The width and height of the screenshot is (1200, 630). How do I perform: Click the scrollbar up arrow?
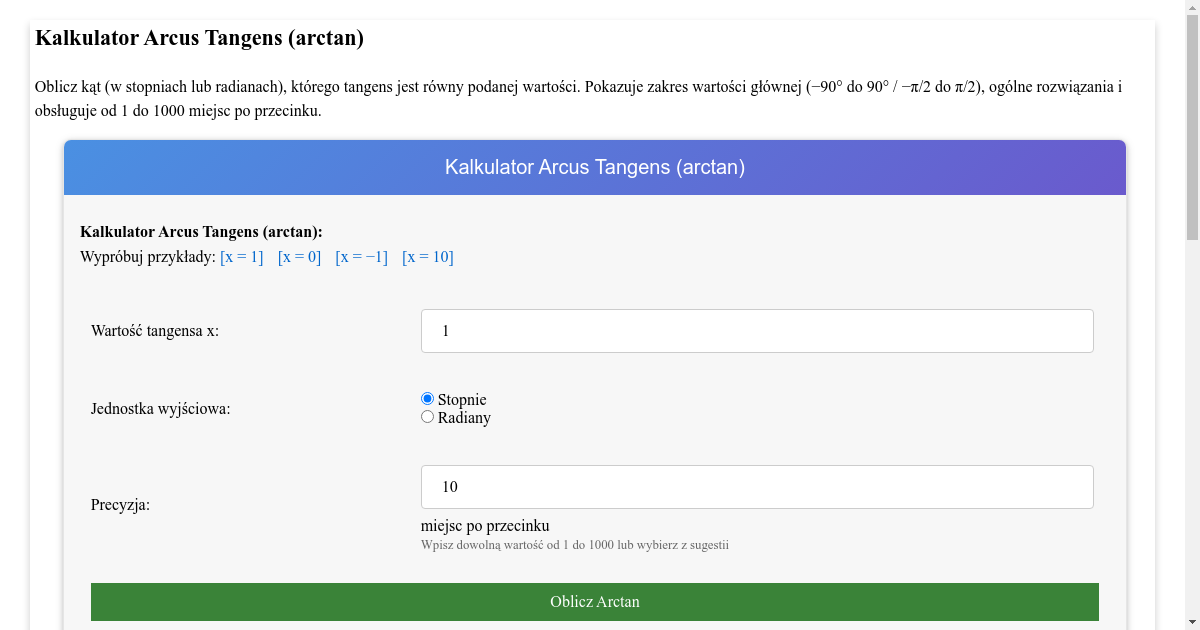(x=1191, y=8)
